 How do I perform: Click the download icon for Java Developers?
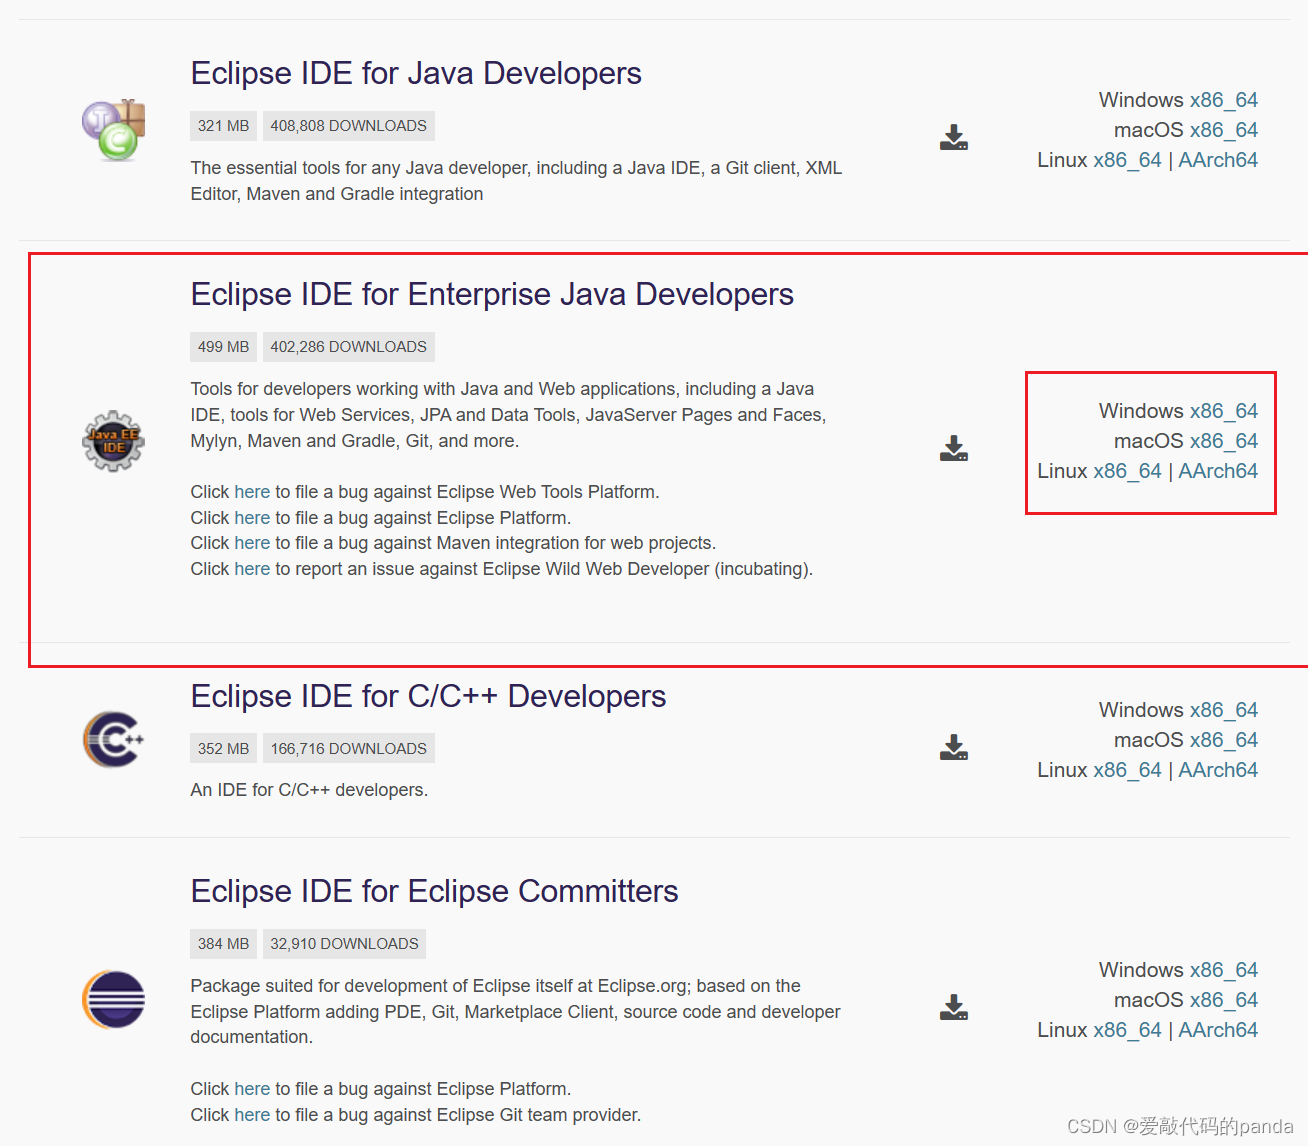click(954, 137)
